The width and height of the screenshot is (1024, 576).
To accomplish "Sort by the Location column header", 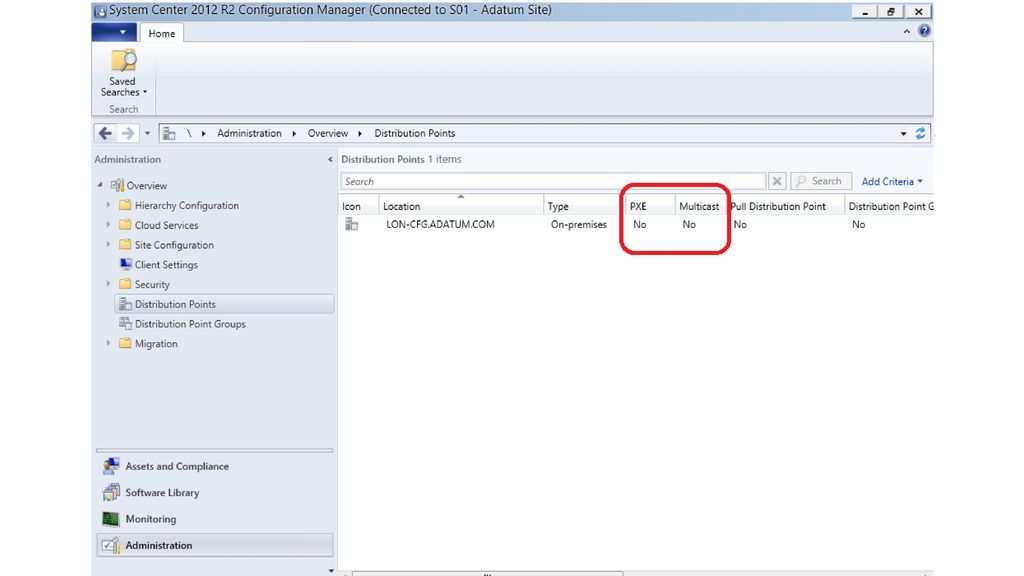I will (461, 206).
